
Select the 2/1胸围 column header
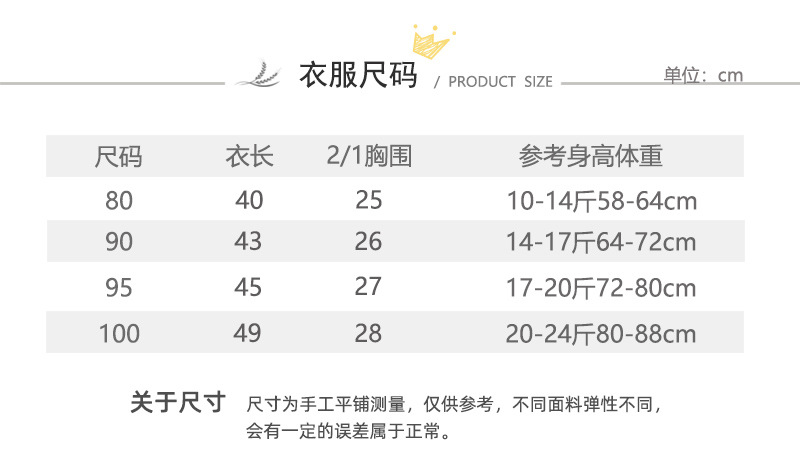[x=369, y=156]
